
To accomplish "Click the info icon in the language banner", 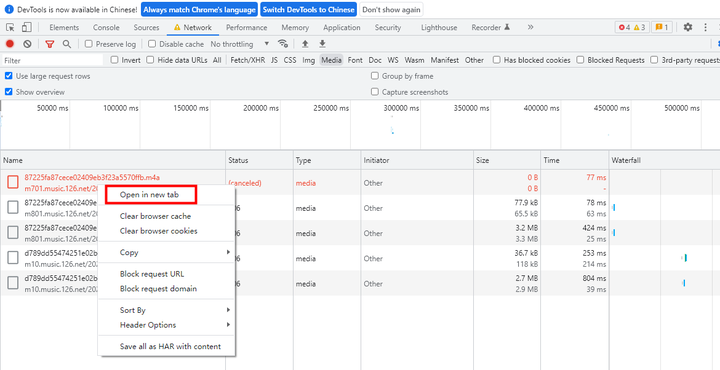I will [x=9, y=9].
